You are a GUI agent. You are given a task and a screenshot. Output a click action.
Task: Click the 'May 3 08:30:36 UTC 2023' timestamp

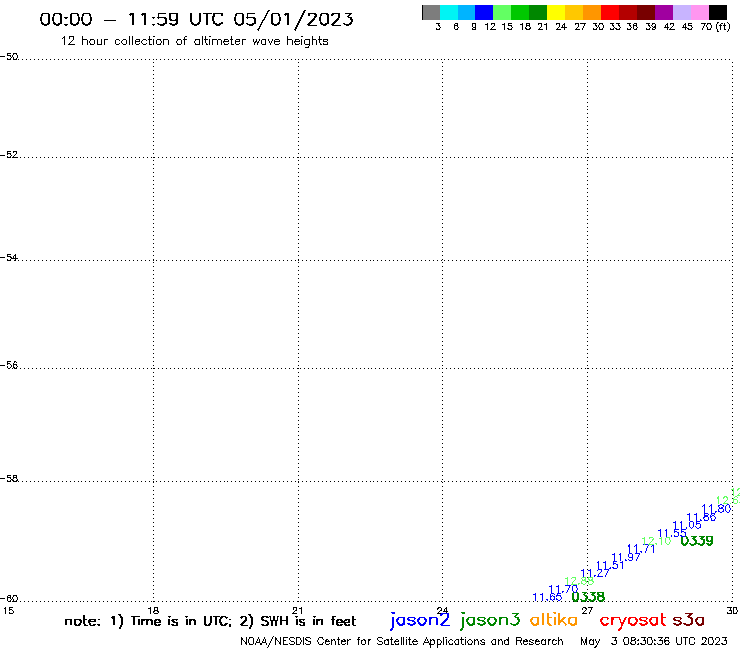(x=654, y=641)
